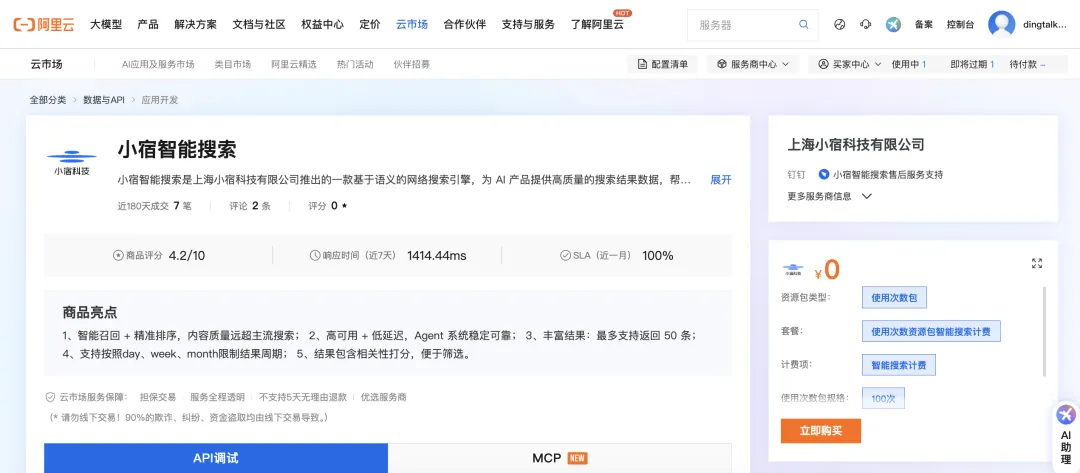Click the search magnifier icon
The width and height of the screenshot is (1080, 473).
803,25
